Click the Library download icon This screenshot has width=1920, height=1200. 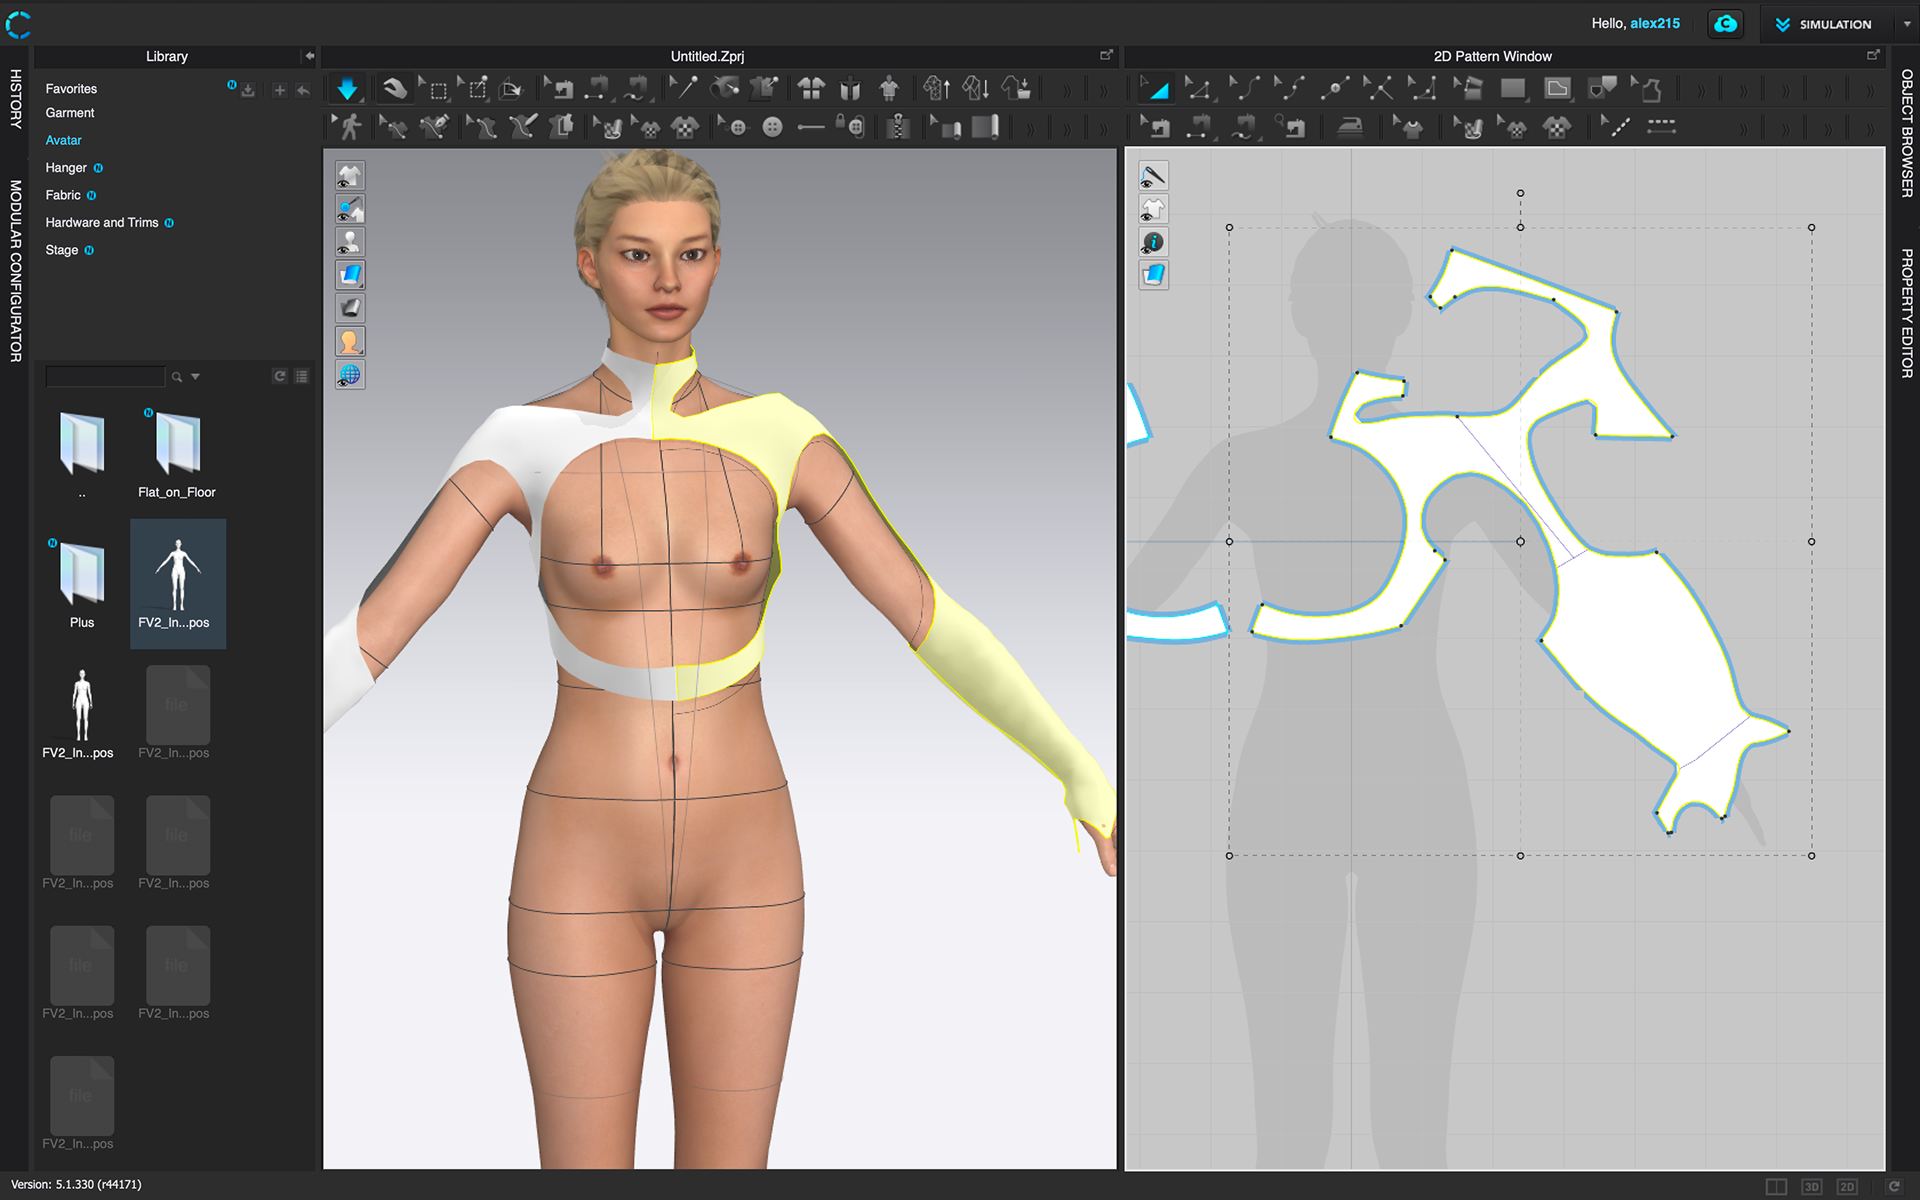[x=247, y=91]
